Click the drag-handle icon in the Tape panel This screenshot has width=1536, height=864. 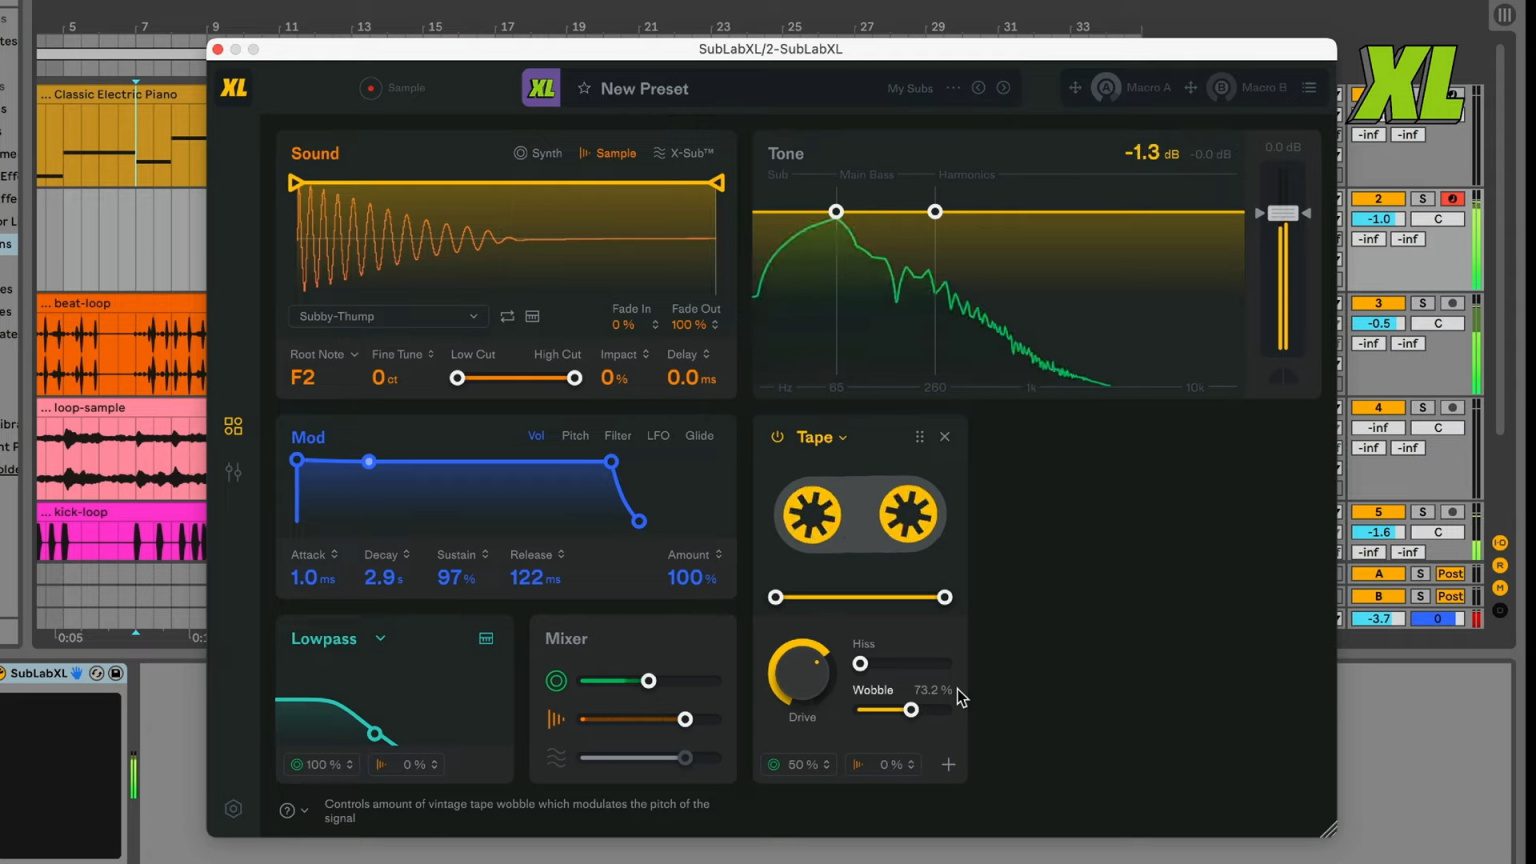coord(919,436)
